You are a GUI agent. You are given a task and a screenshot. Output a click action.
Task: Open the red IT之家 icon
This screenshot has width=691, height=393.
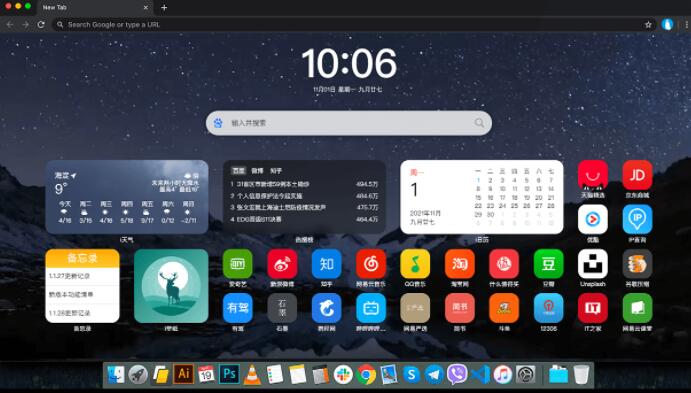(x=593, y=308)
